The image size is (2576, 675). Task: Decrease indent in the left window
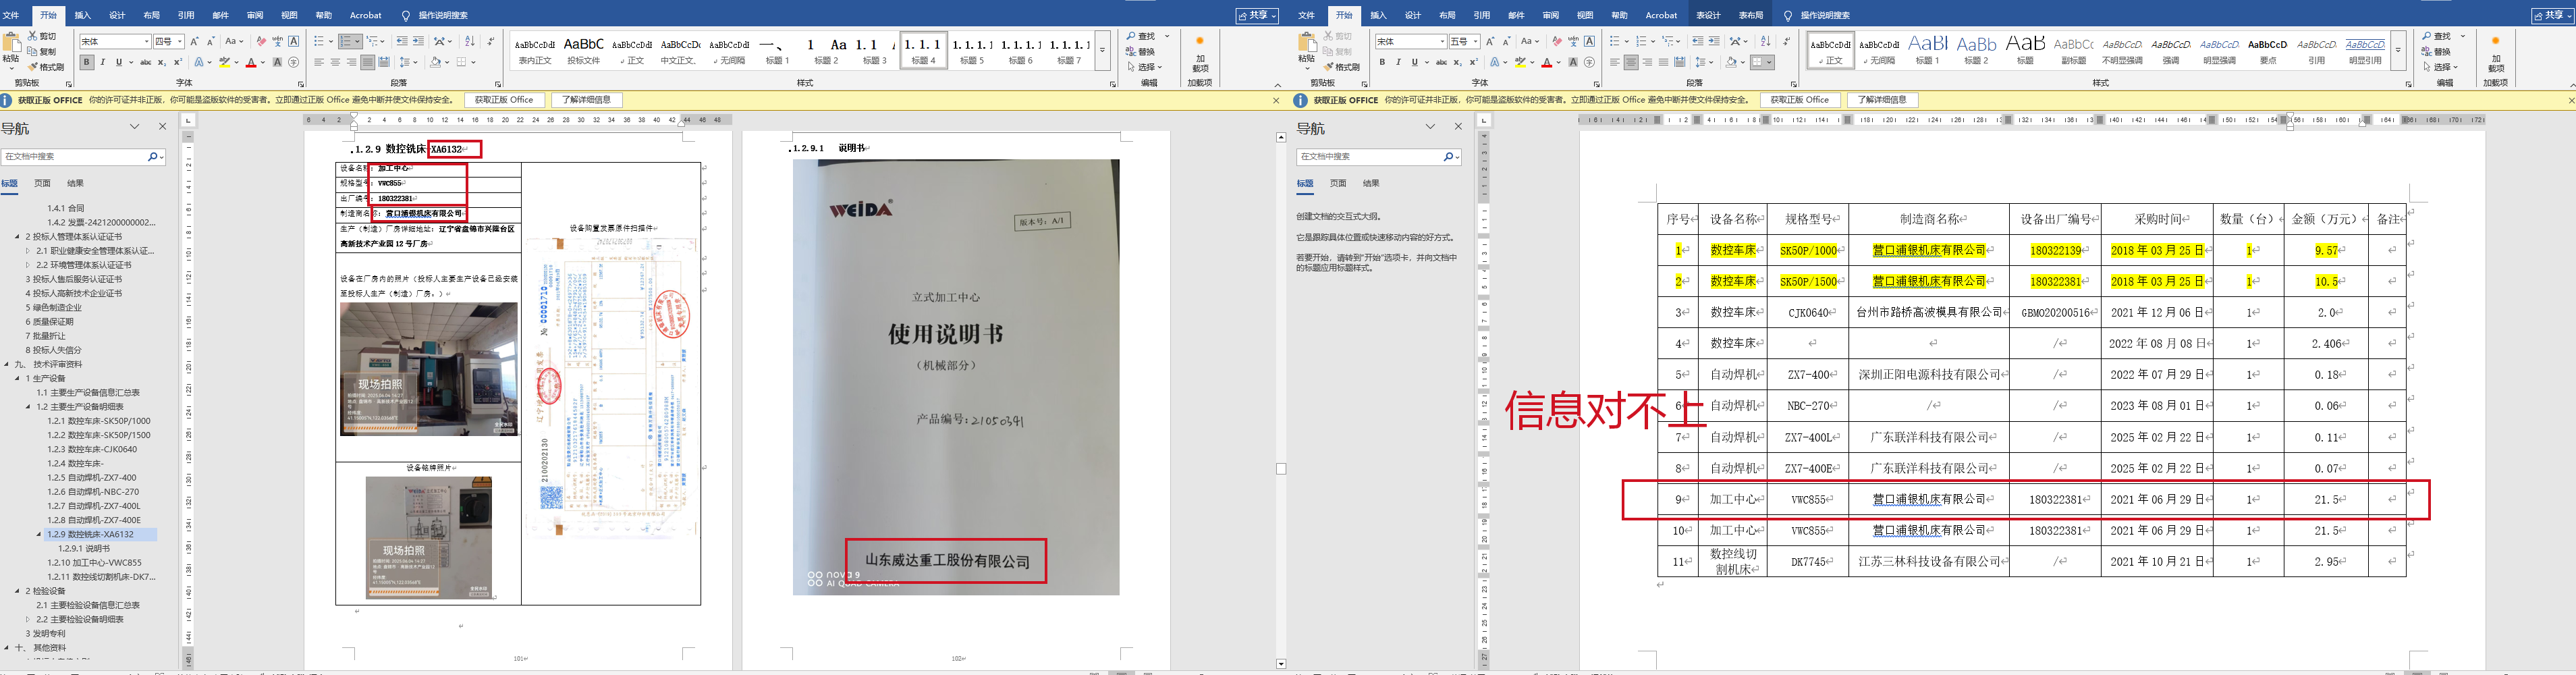point(402,41)
